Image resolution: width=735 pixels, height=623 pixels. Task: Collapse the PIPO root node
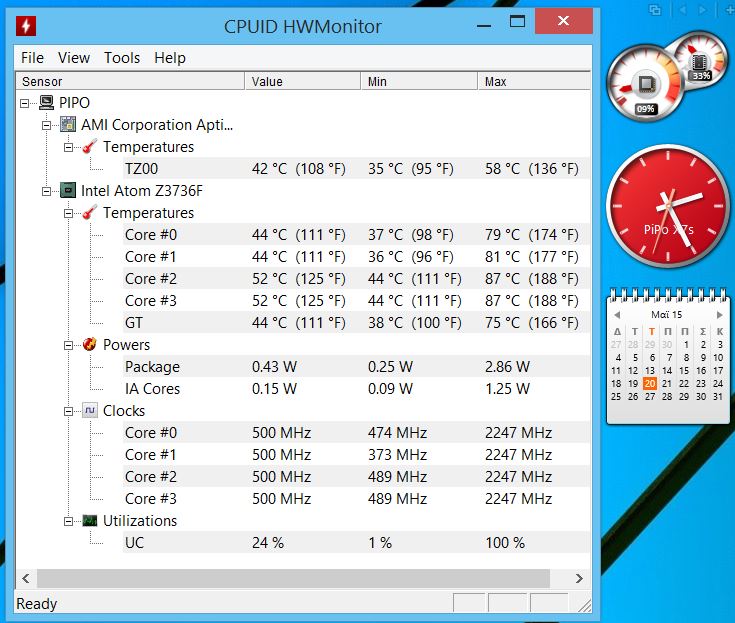[x=24, y=103]
